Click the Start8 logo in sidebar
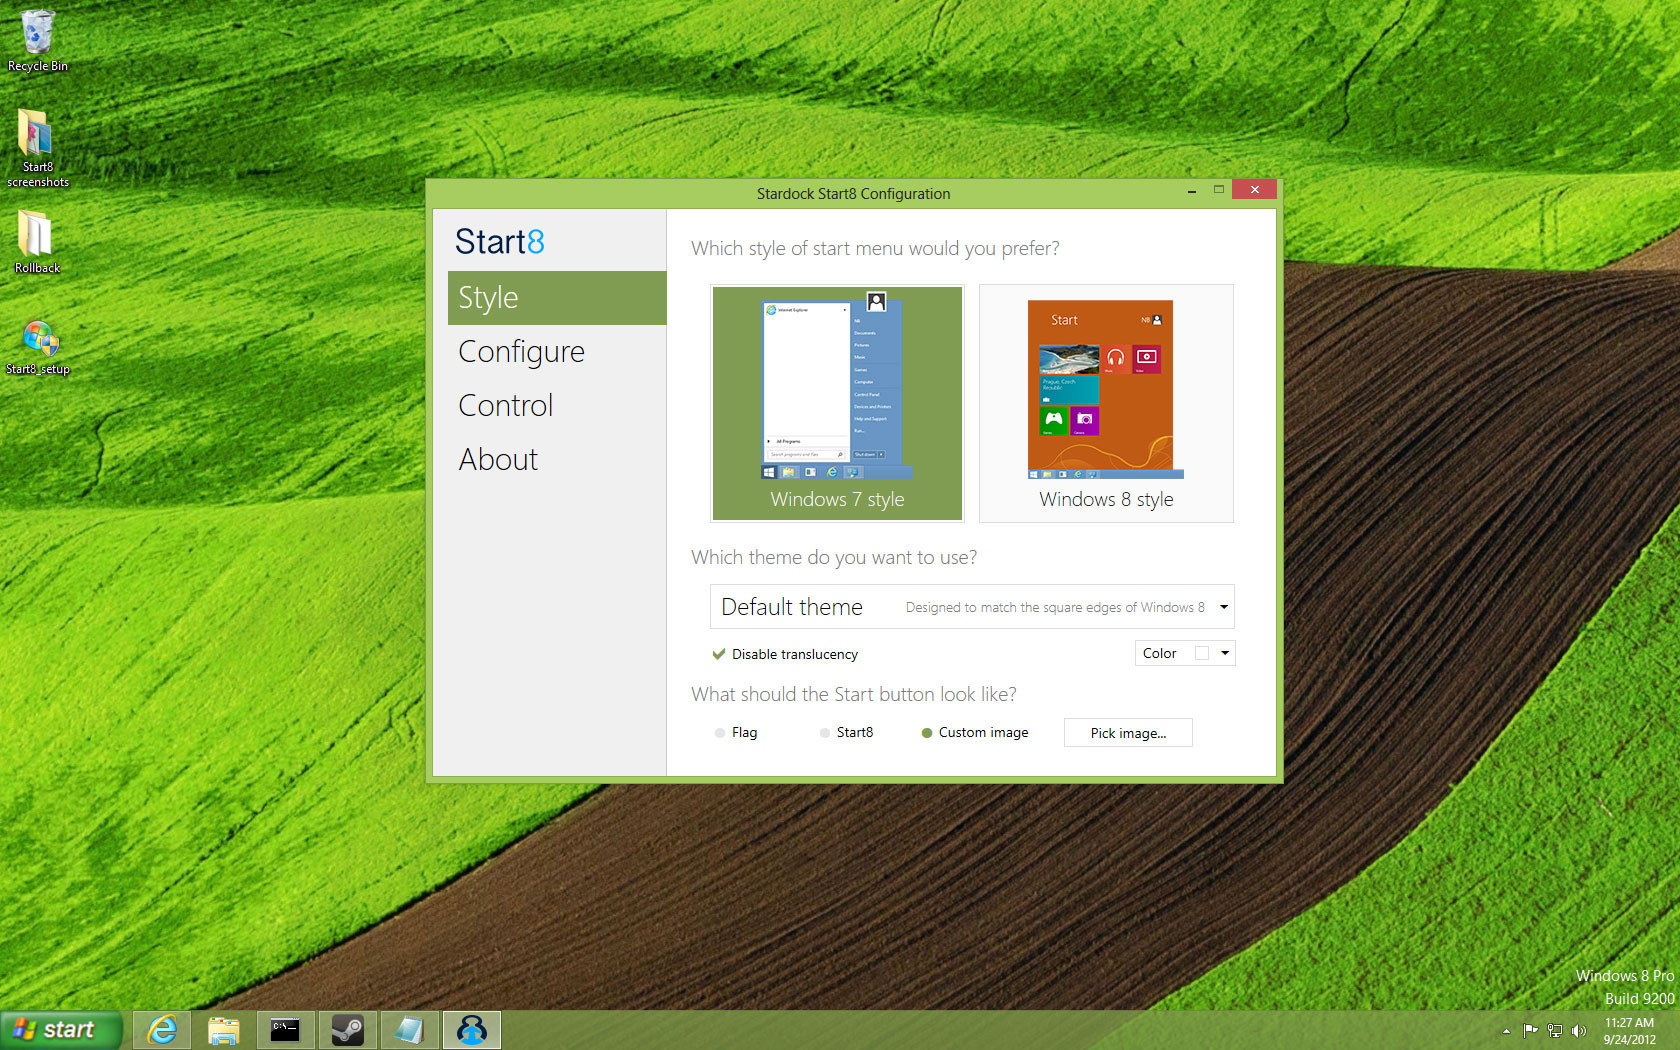The width and height of the screenshot is (1680, 1050). coord(499,241)
